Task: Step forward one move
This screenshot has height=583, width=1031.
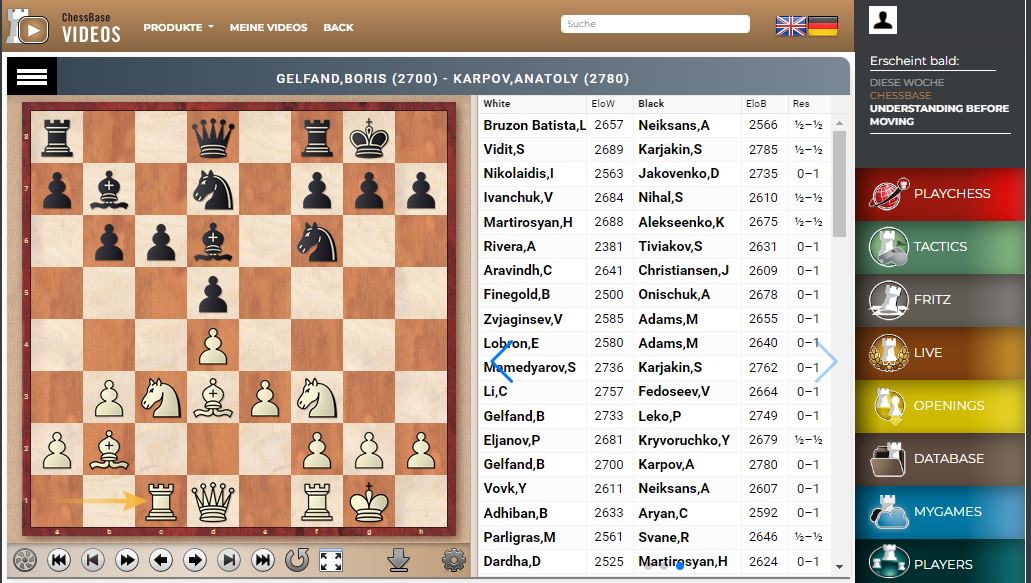Action: [196, 562]
